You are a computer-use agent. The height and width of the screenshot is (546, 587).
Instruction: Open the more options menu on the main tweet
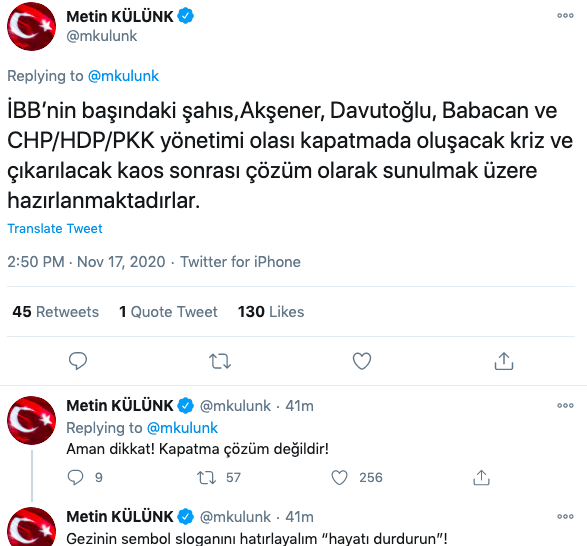[565, 15]
